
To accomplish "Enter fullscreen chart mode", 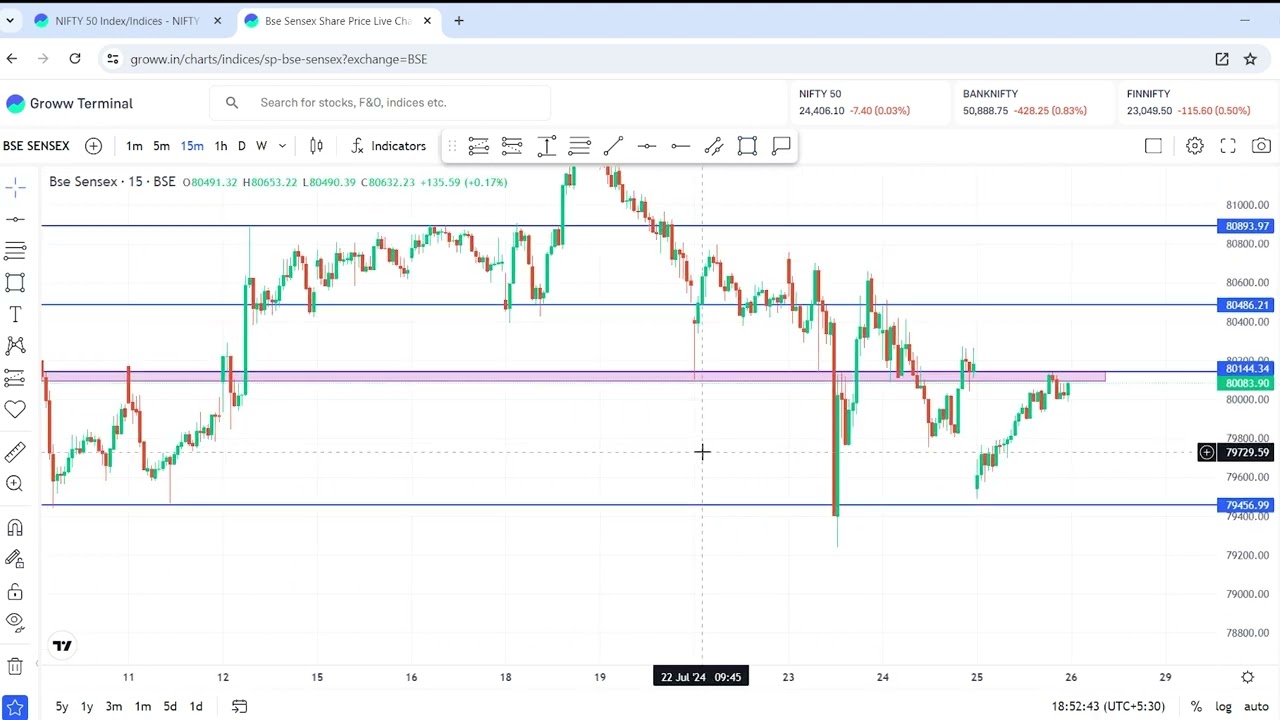I will [1228, 146].
